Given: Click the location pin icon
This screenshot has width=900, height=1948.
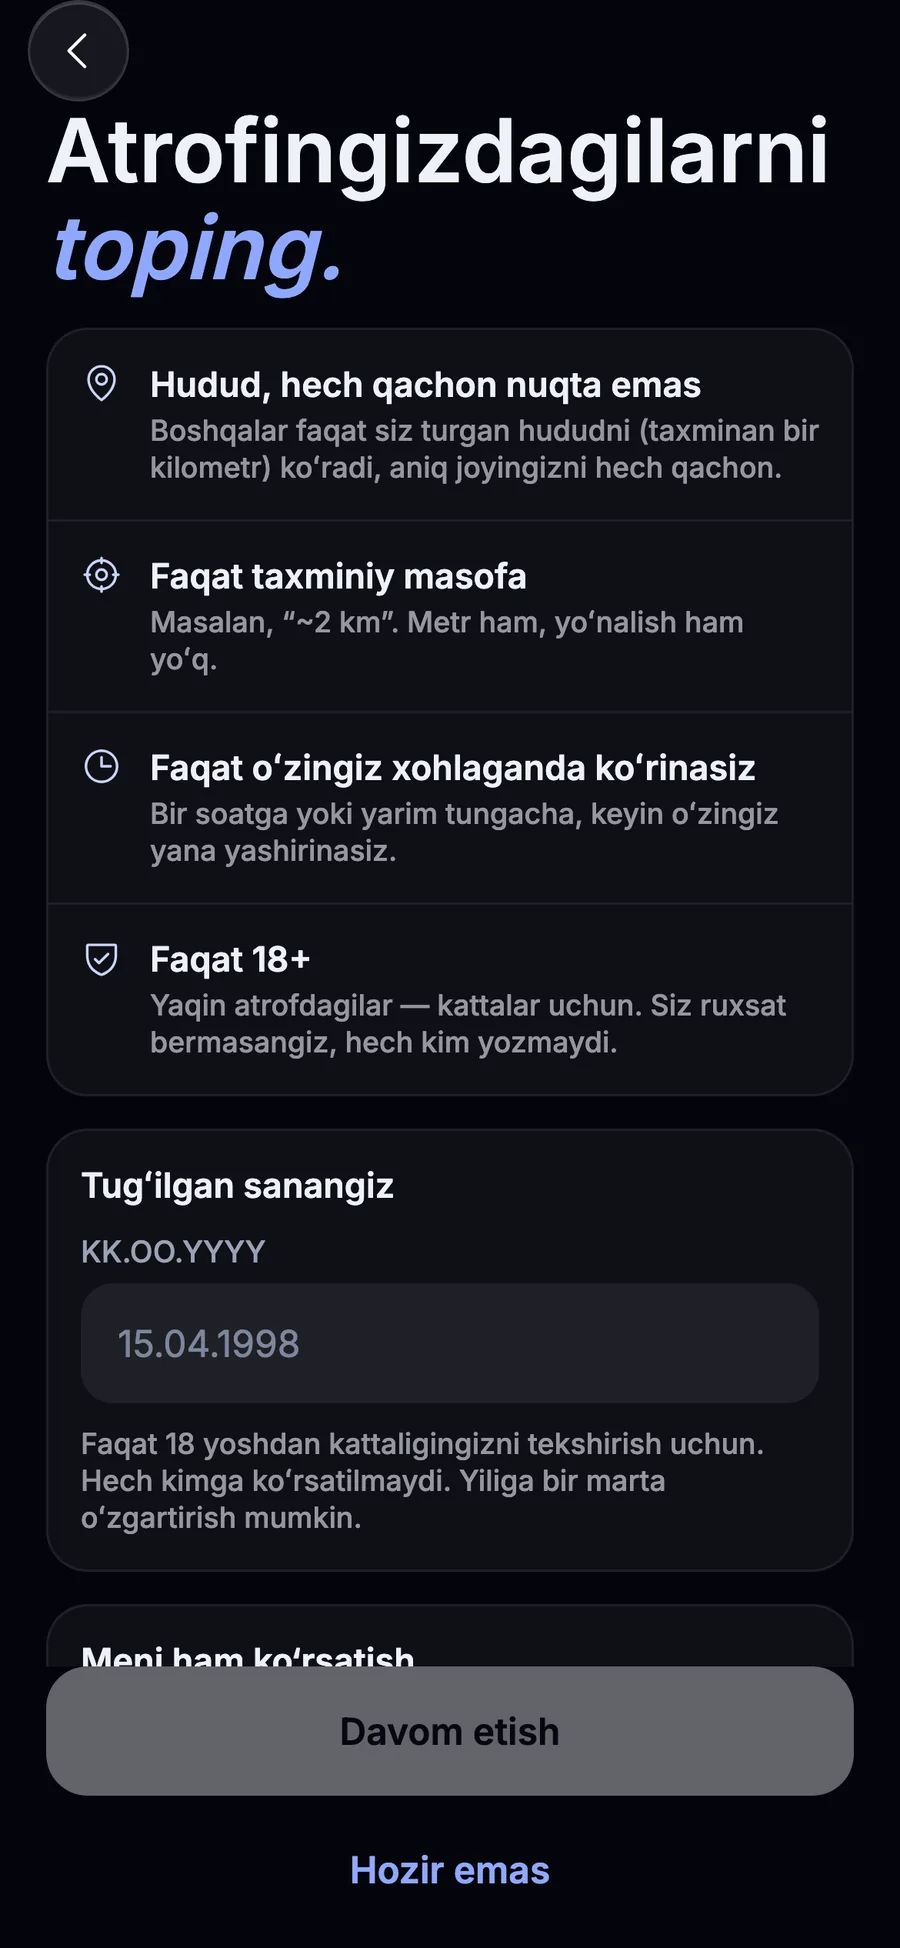Looking at the screenshot, I should pos(101,383).
